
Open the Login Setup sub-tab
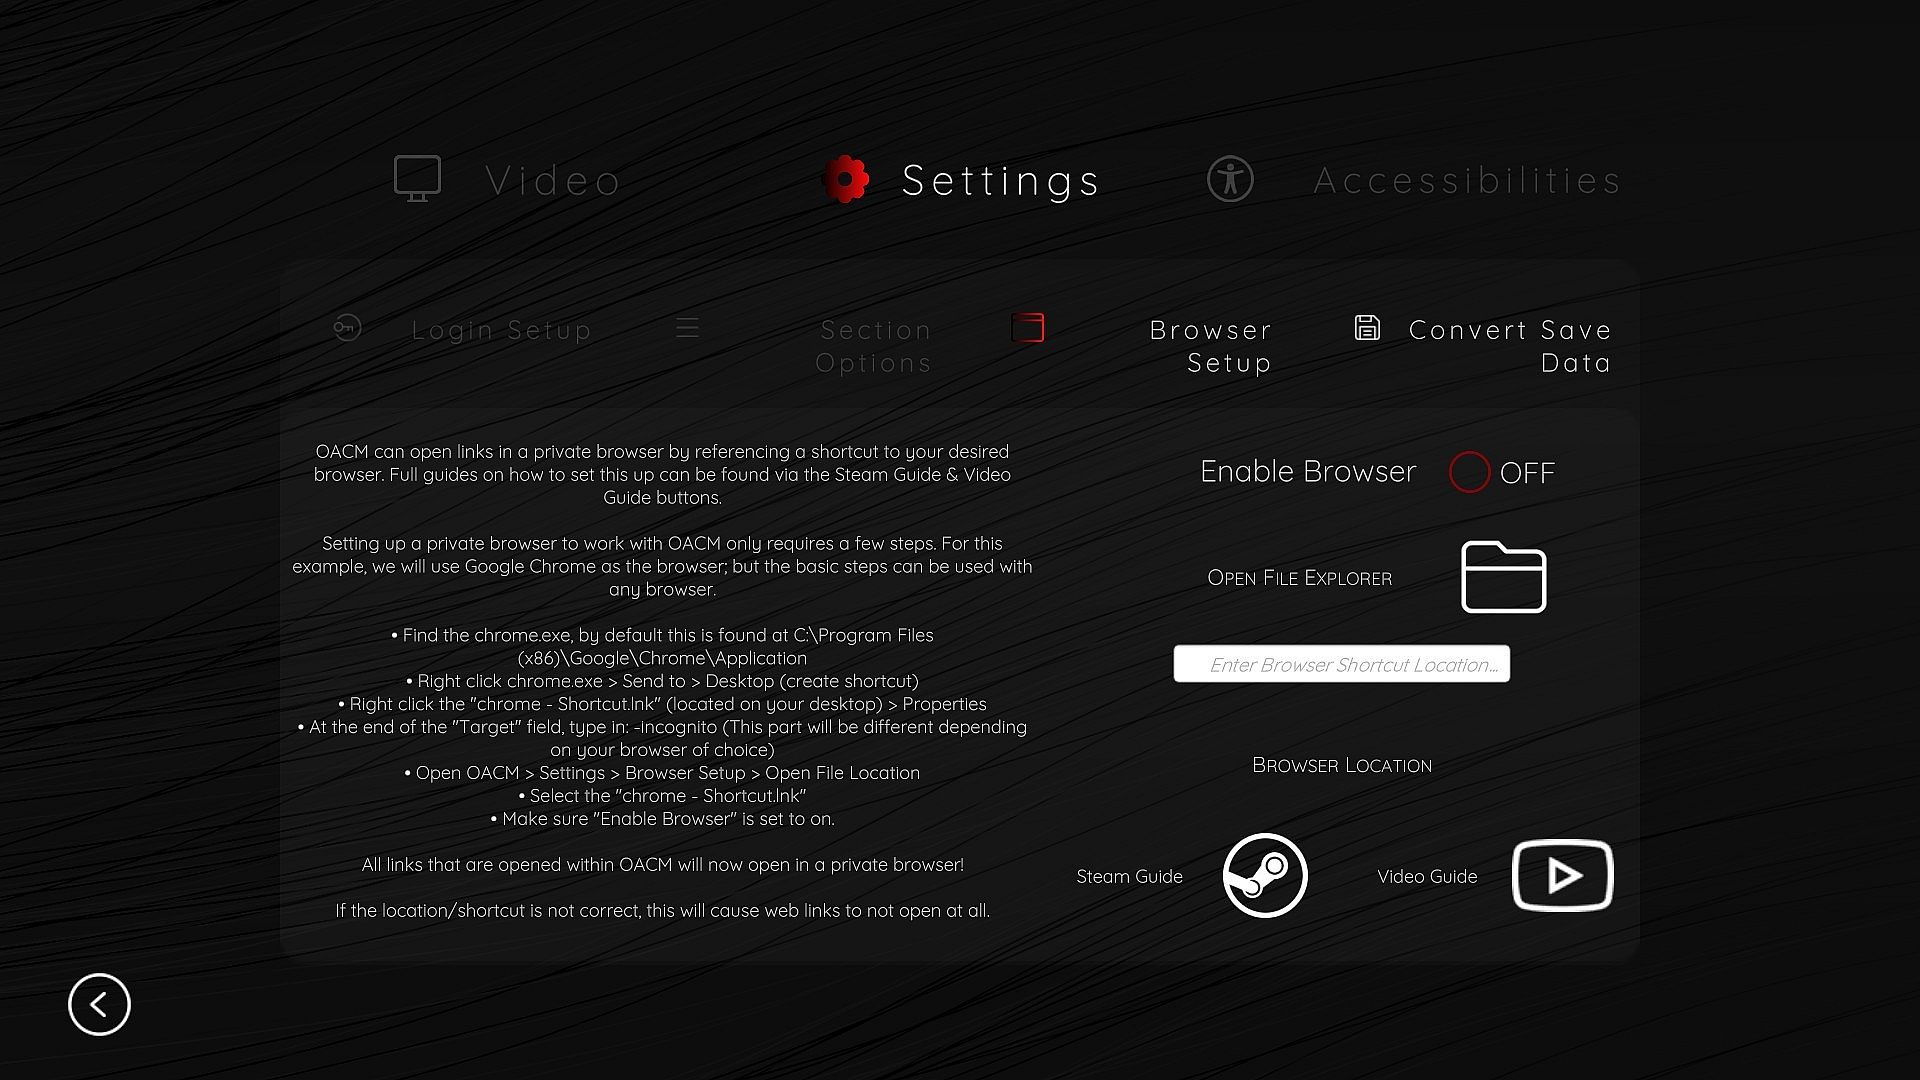click(x=501, y=330)
